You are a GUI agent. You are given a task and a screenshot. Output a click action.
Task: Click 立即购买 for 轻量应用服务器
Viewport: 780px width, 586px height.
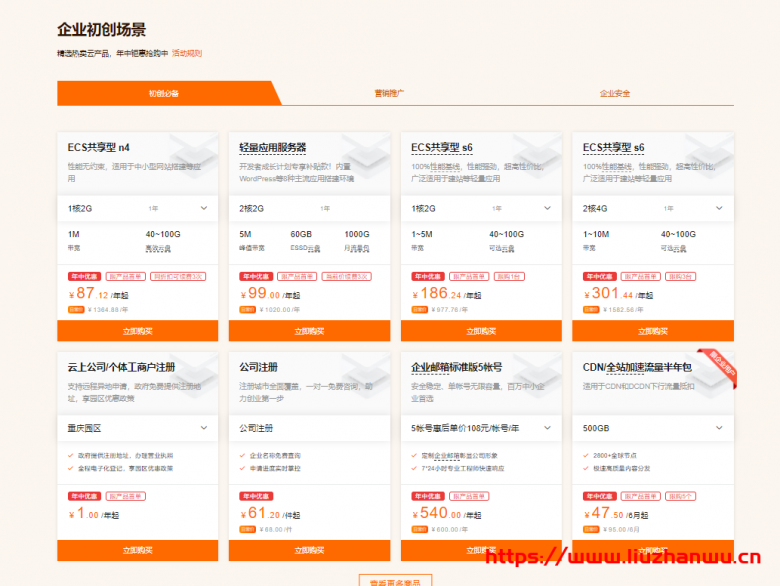tap(309, 331)
